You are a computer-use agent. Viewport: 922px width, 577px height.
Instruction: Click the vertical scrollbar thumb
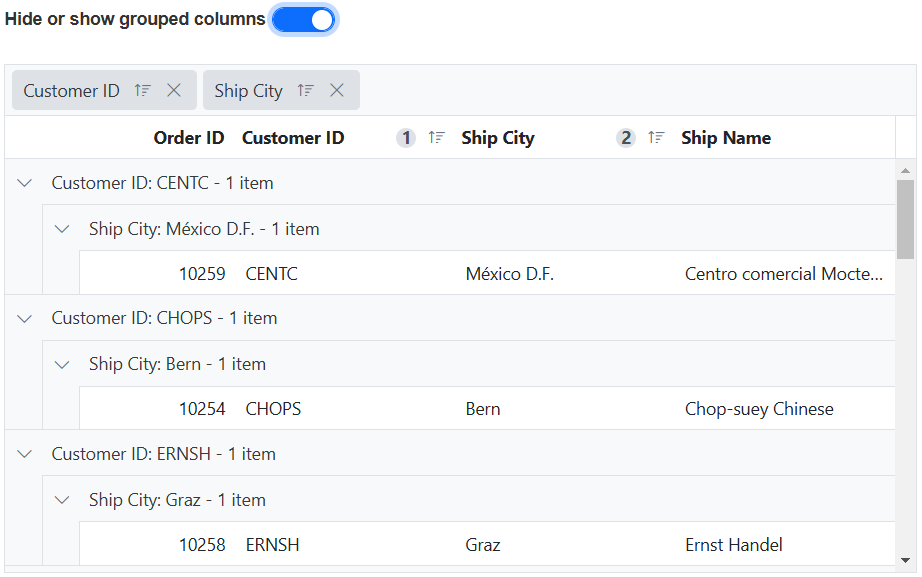coord(906,218)
